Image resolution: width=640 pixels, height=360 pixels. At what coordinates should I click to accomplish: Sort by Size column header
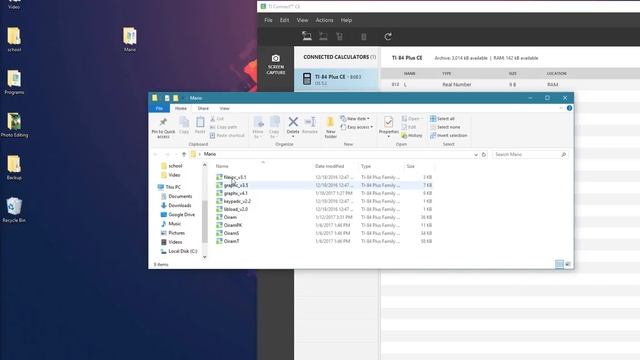tap(411, 166)
